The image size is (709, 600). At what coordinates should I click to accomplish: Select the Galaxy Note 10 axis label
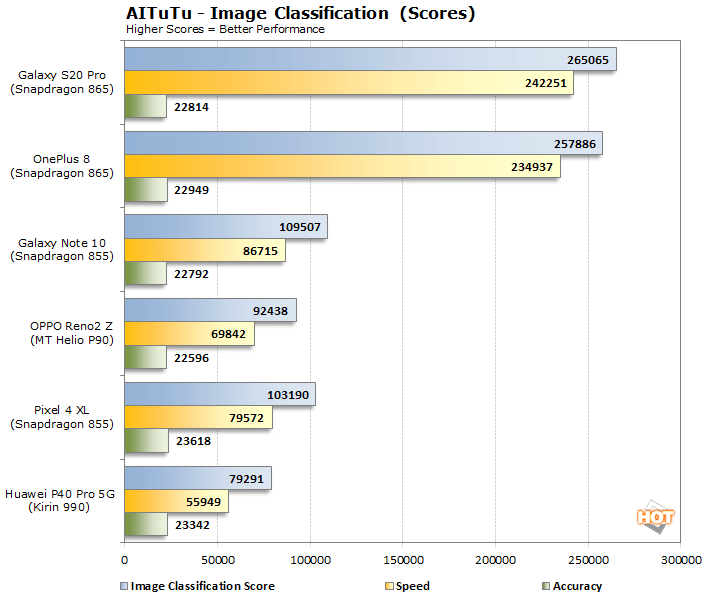tap(62, 250)
